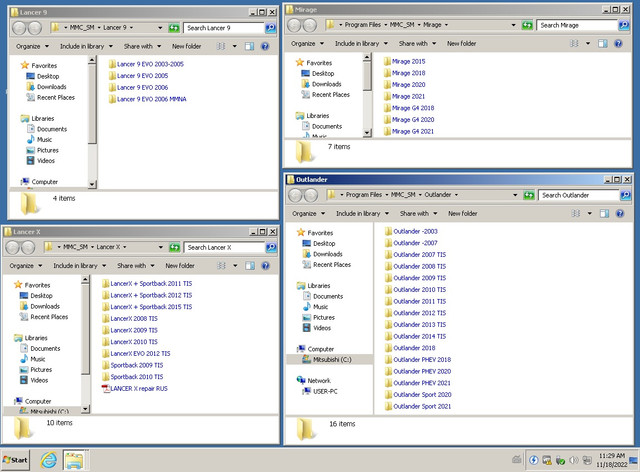Select LANCER X repair RUS PDF file
Image resolution: width=640 pixels, height=472 pixels.
pos(135,389)
